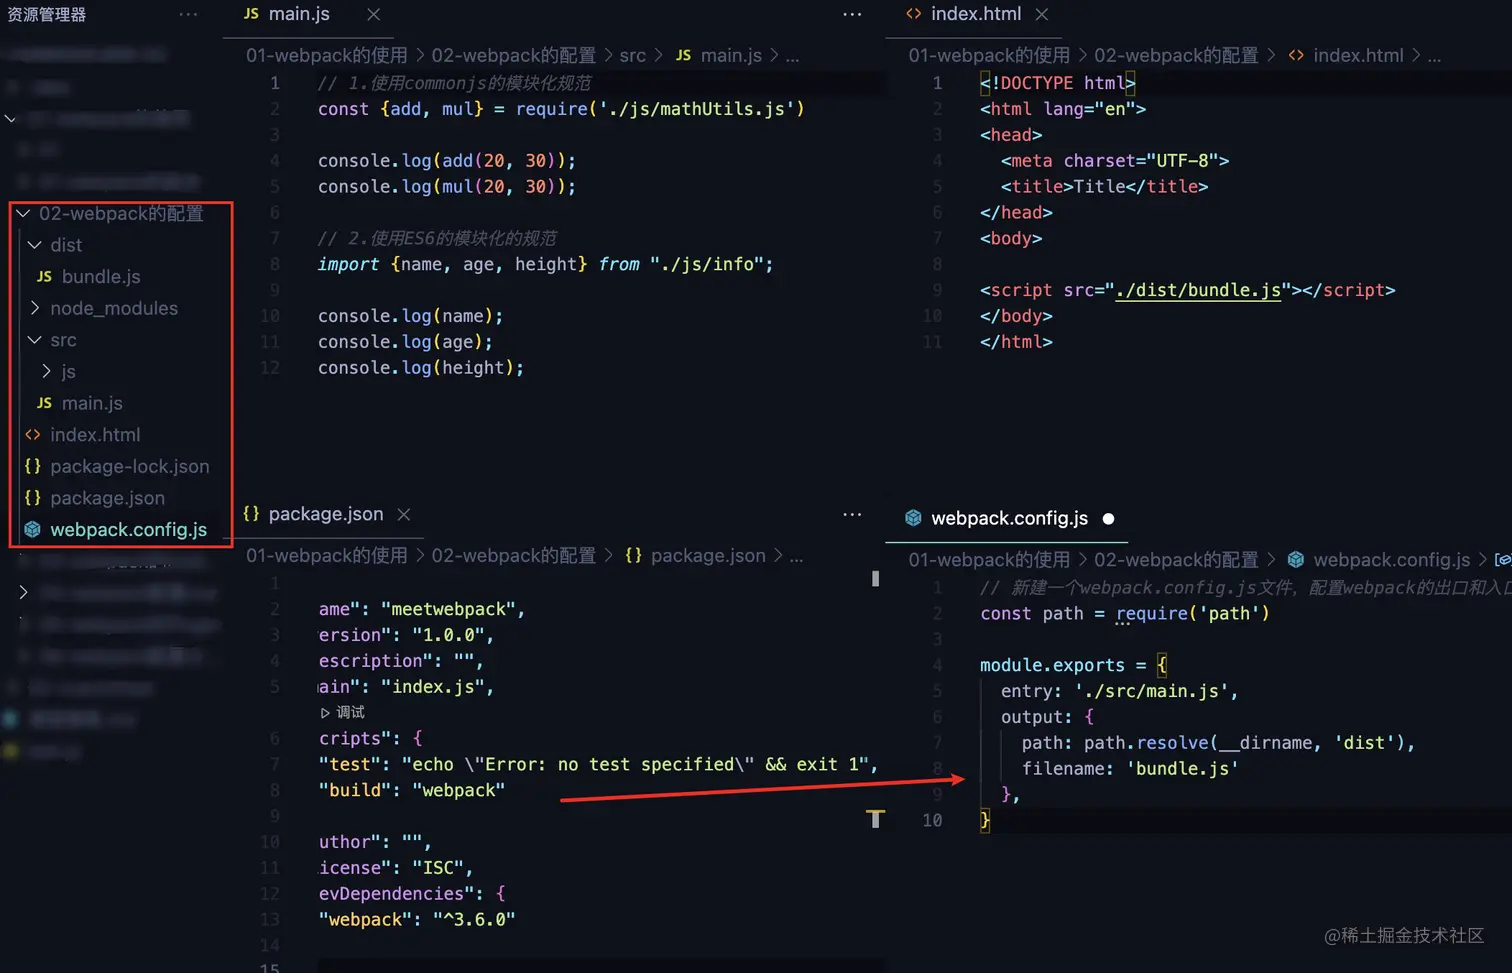
Task: Expand breadcrumb ellipsis in the index.html editor
Action: click(x=1434, y=56)
